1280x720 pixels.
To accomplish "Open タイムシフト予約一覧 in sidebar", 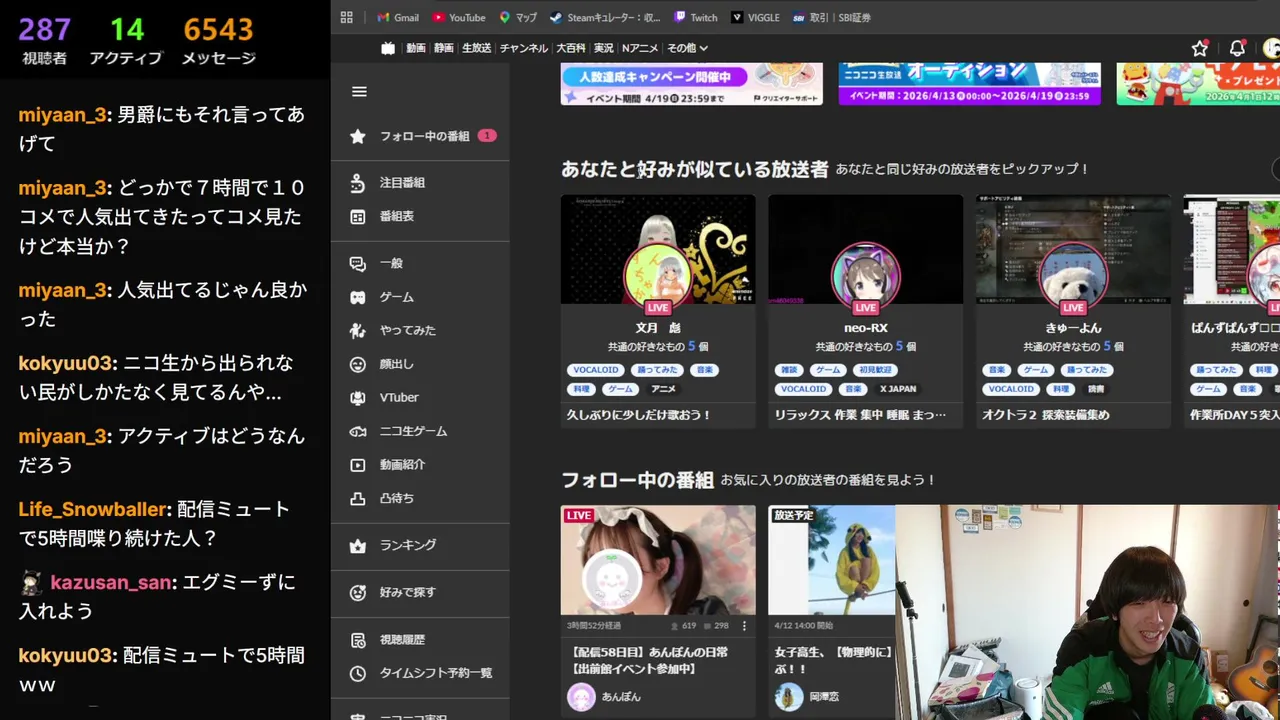I will pos(421,673).
